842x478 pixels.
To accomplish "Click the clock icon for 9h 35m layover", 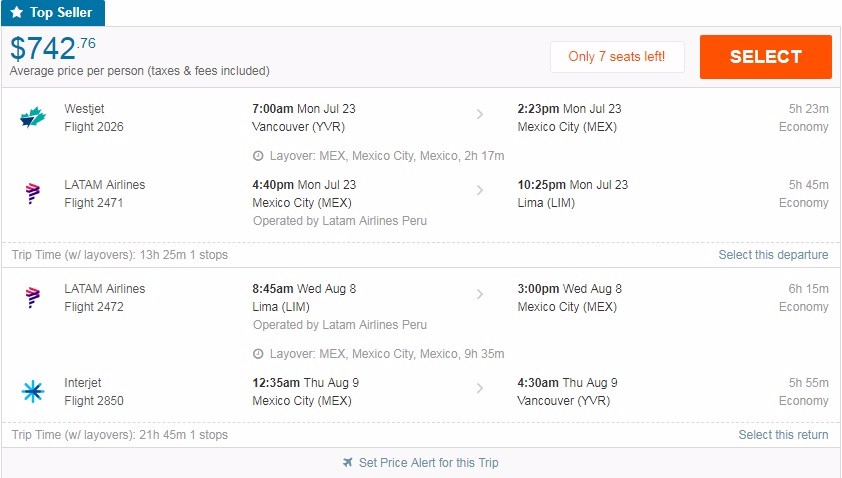I will coord(258,354).
